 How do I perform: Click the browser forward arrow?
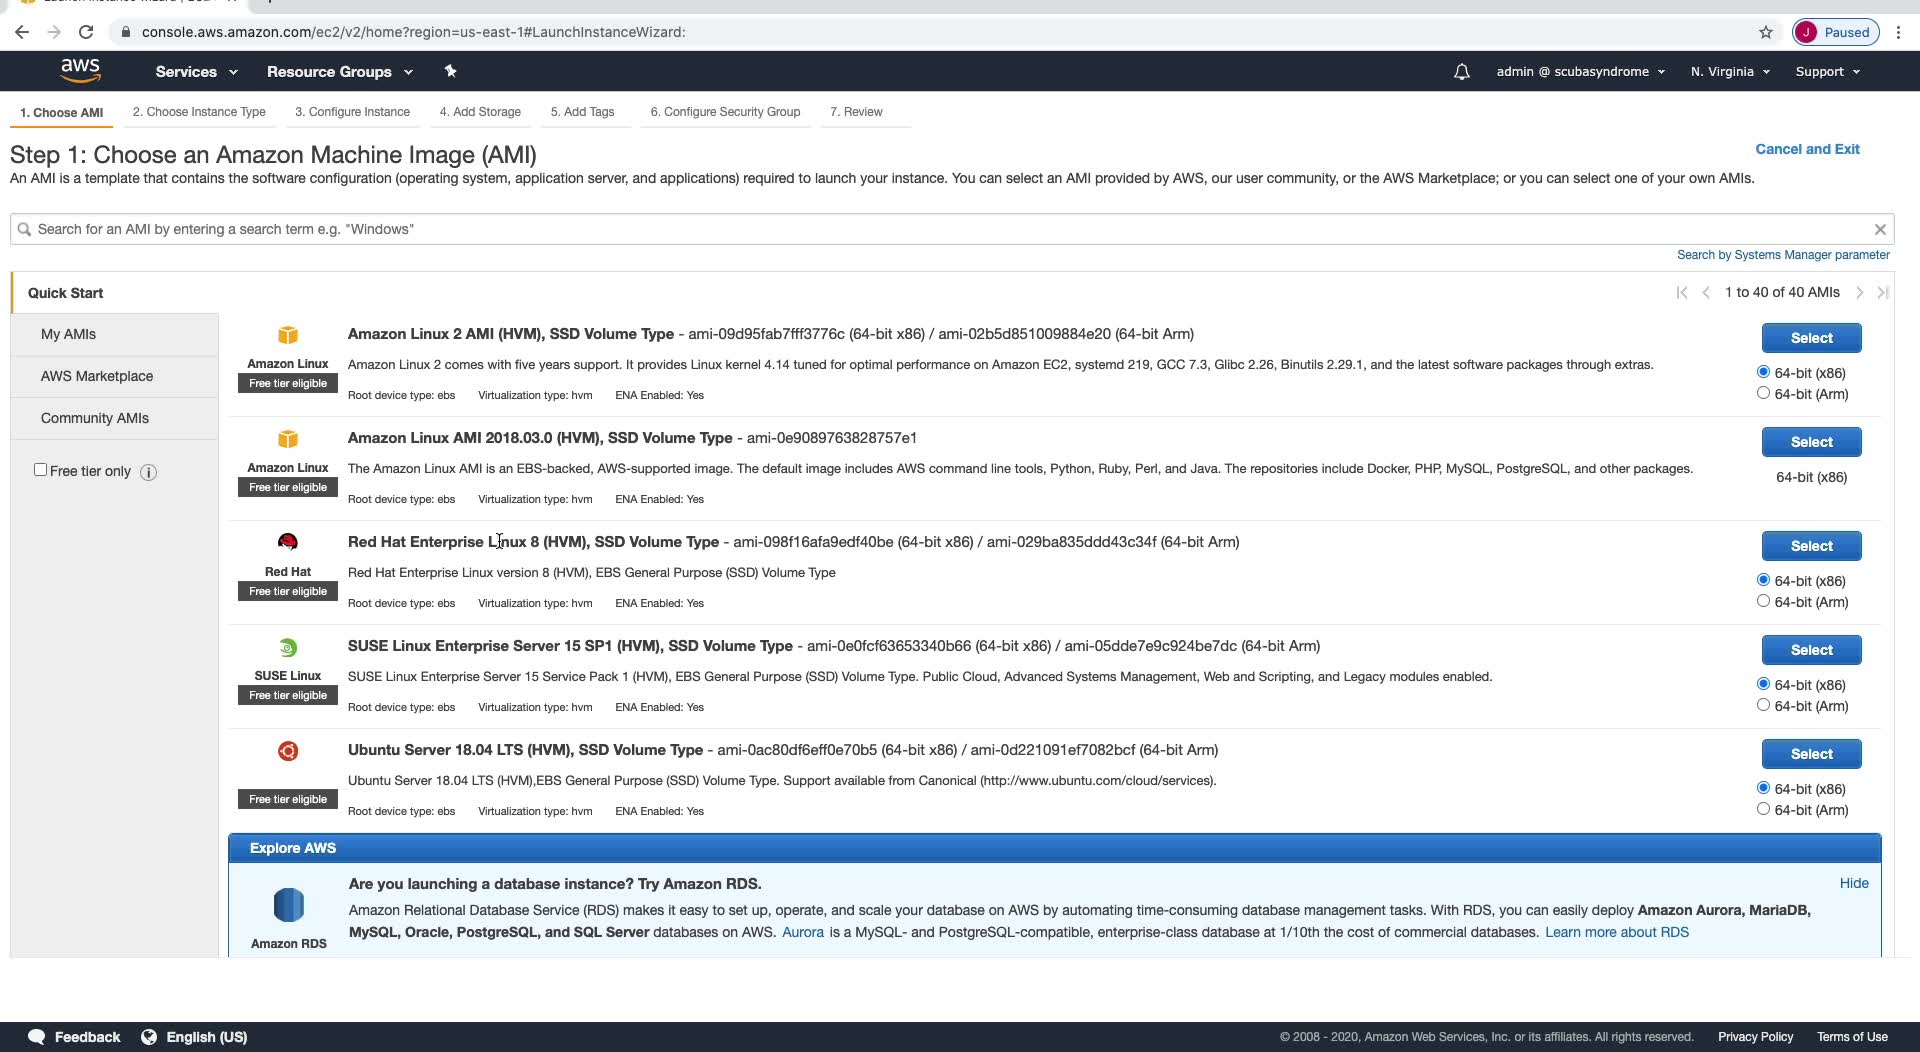54,32
